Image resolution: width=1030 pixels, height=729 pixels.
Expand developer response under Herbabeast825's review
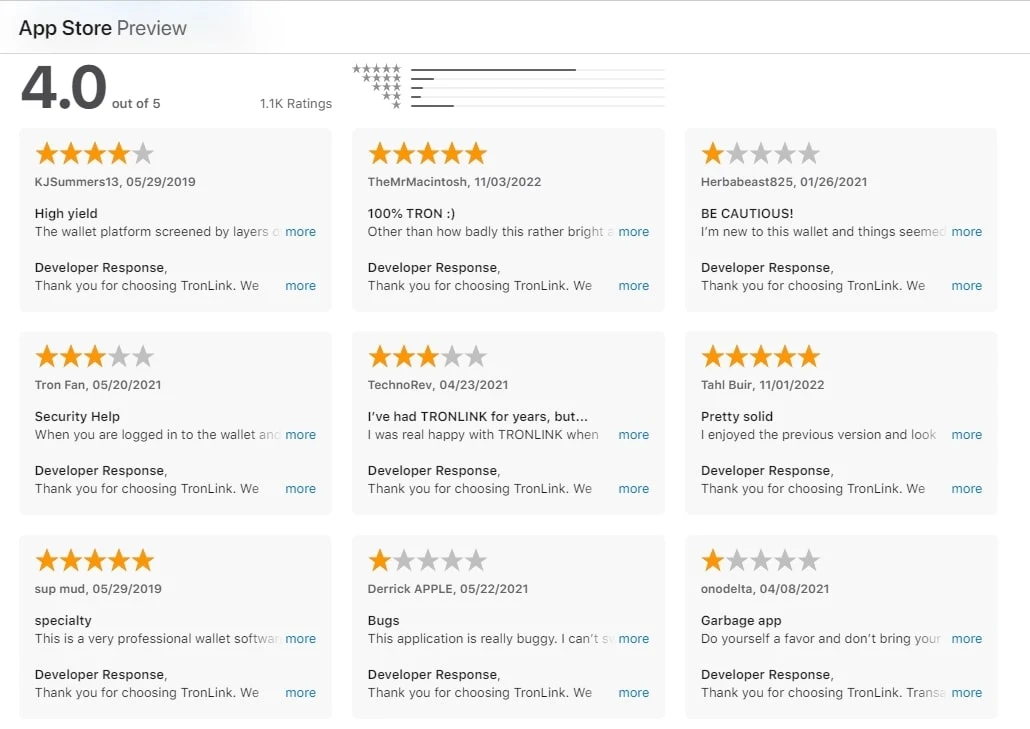pos(966,286)
